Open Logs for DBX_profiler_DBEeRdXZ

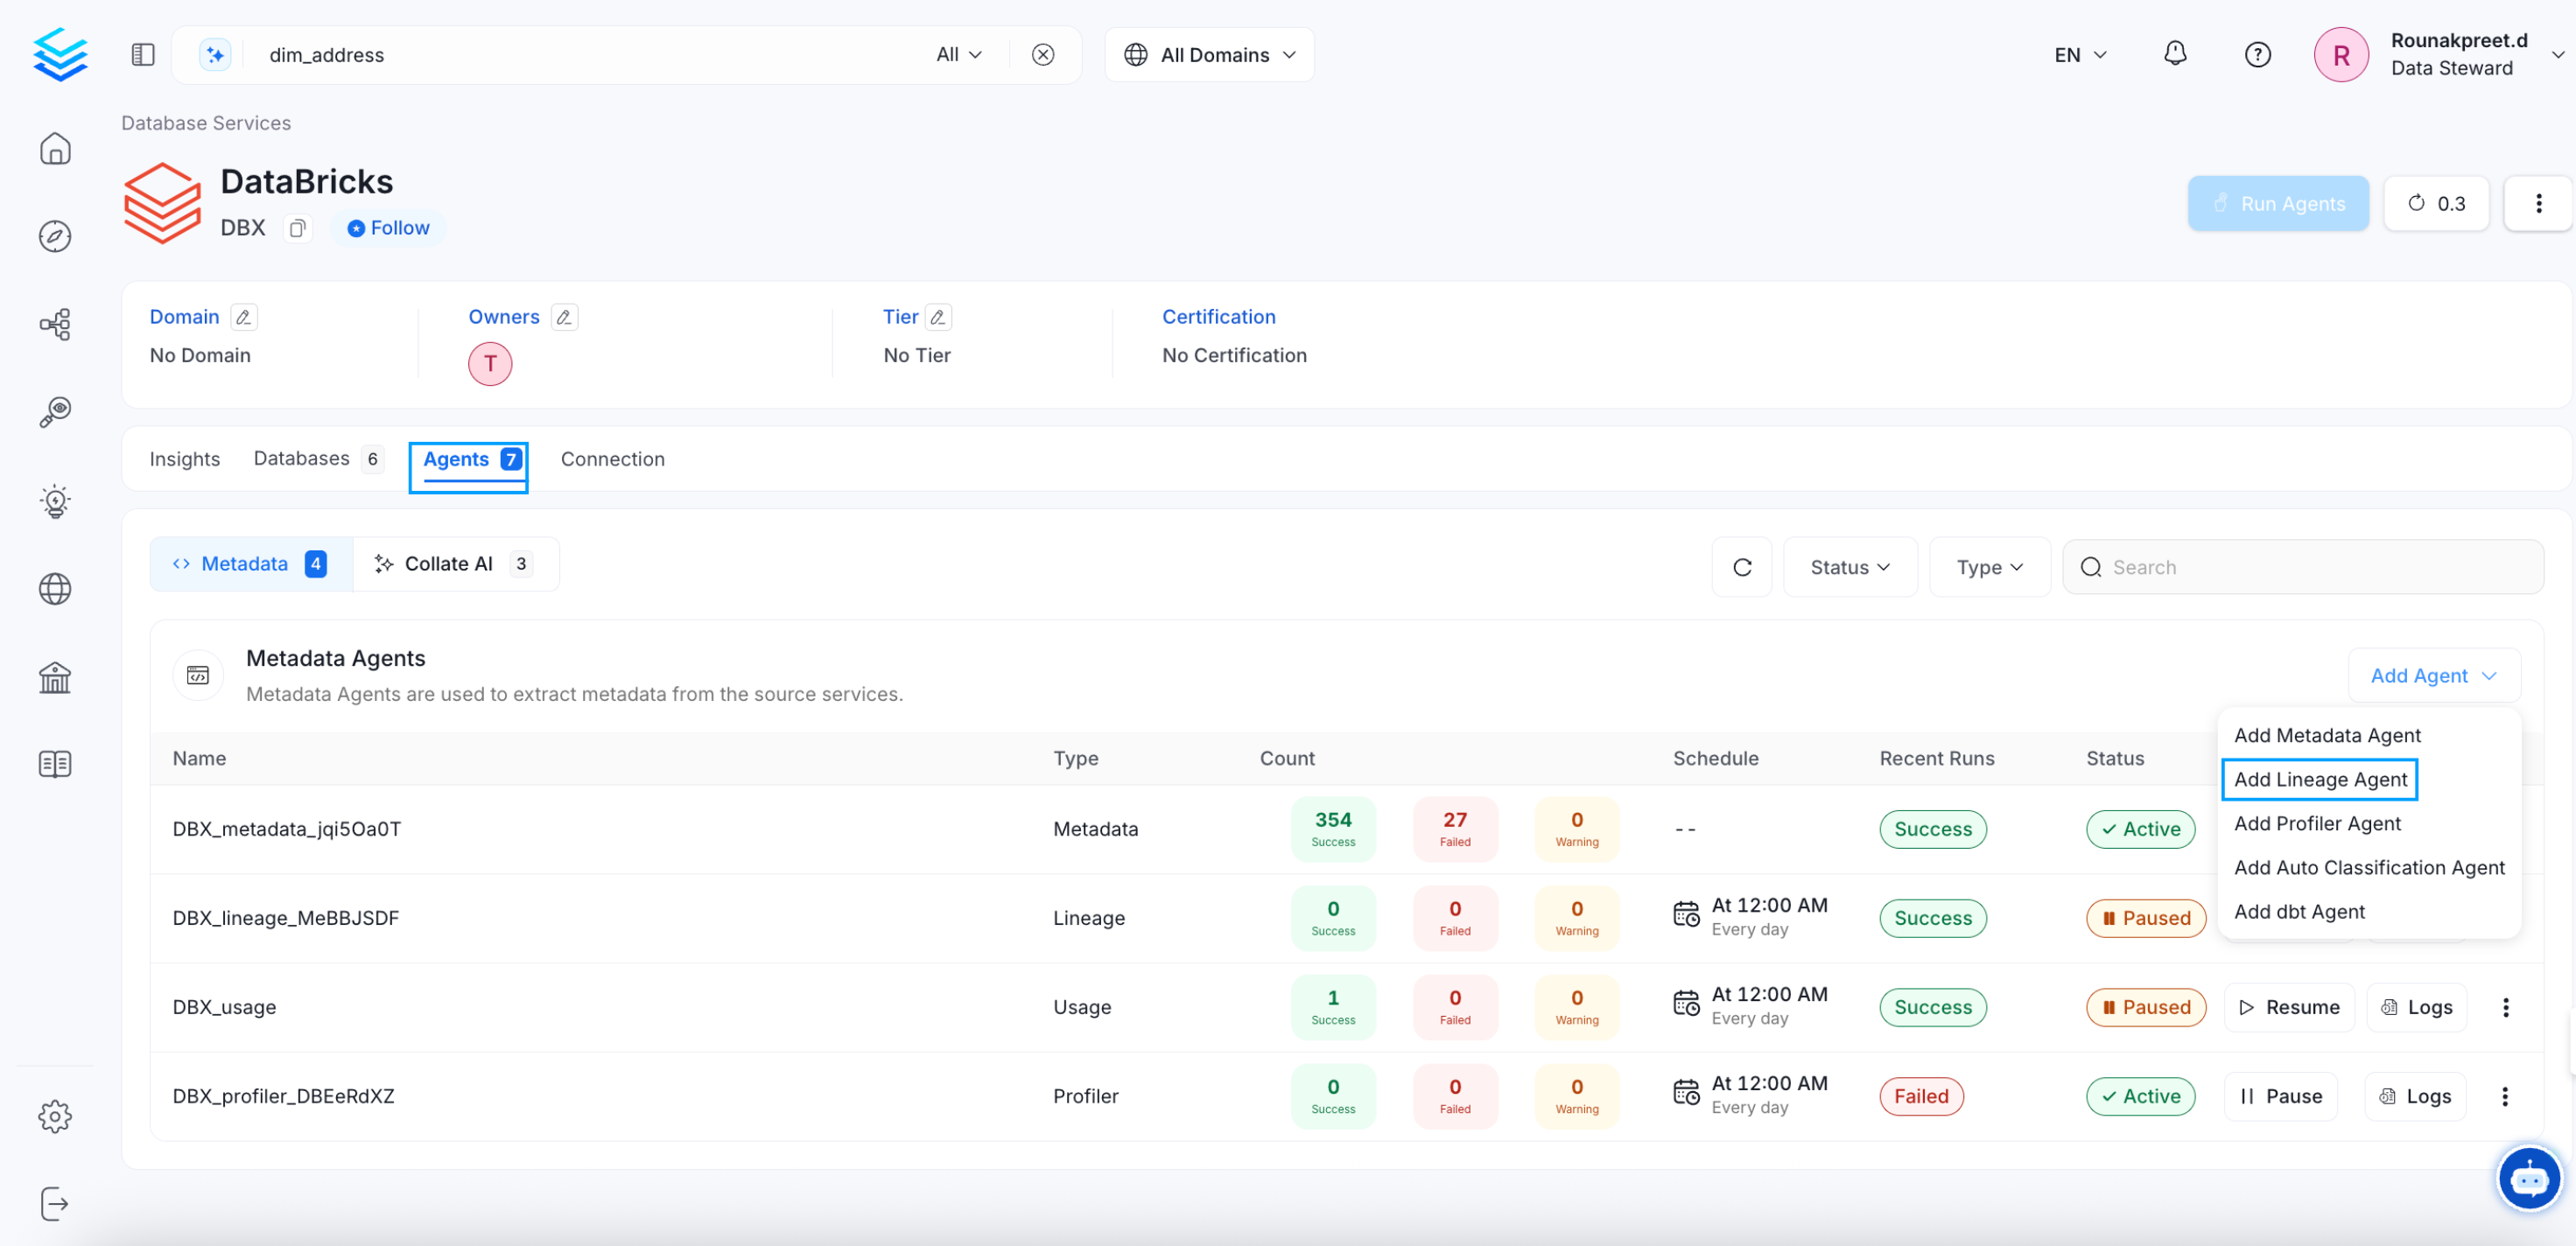pyautogui.click(x=2415, y=1096)
